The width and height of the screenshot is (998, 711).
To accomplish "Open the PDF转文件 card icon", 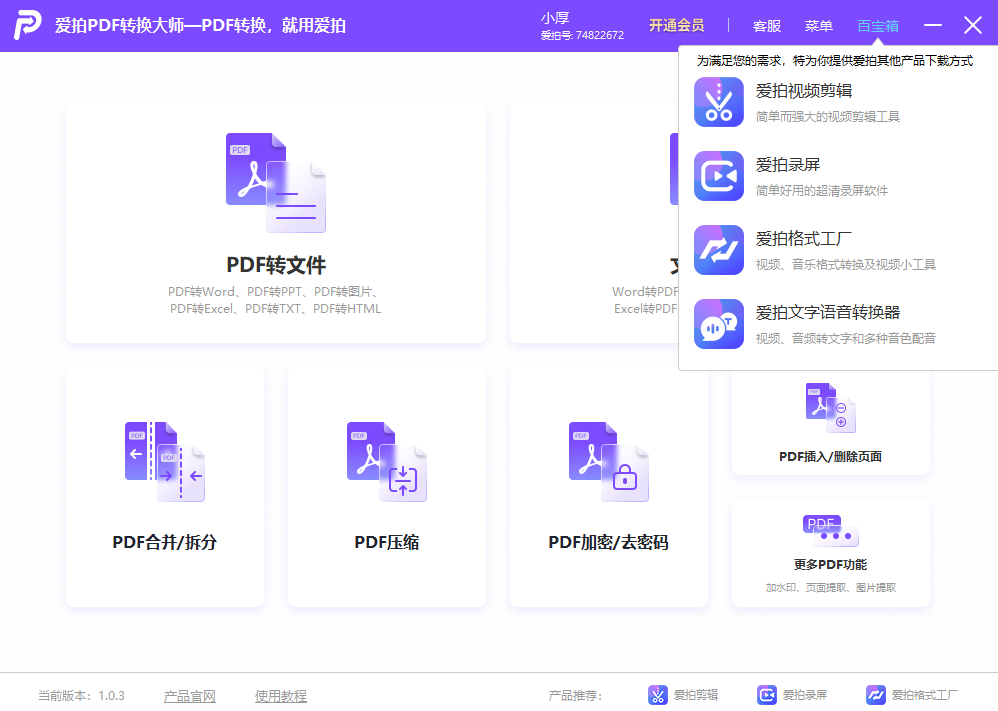I will coord(276,183).
